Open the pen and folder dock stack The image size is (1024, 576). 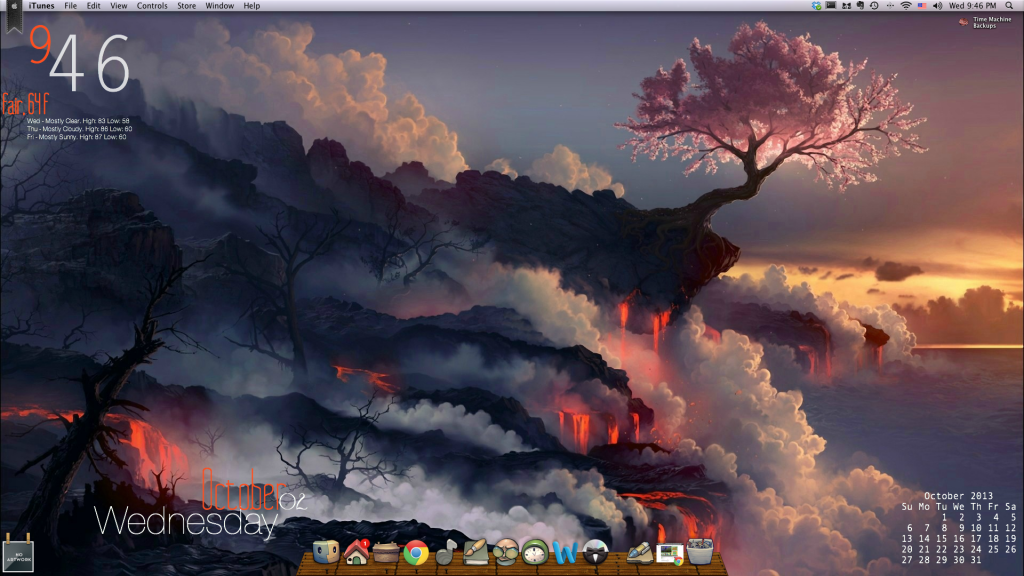pyautogui.click(x=639, y=553)
